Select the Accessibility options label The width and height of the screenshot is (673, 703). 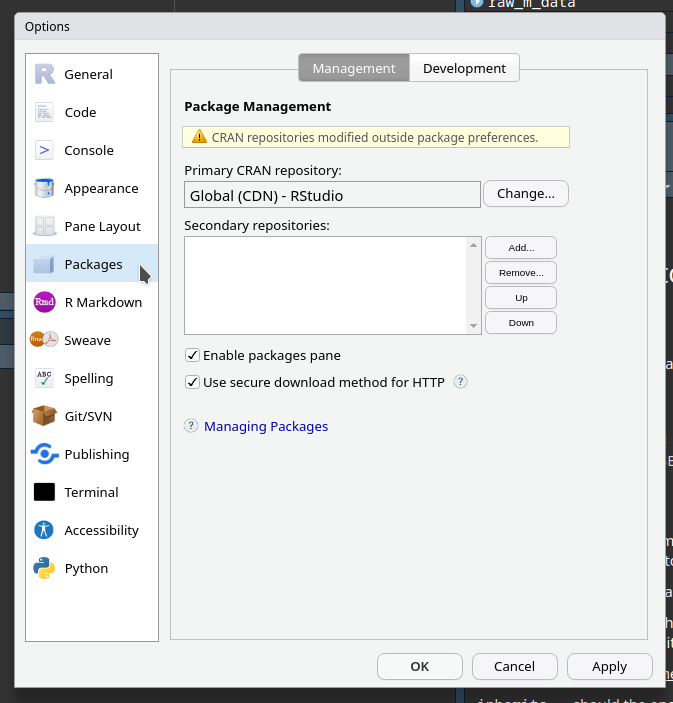[x=102, y=531]
